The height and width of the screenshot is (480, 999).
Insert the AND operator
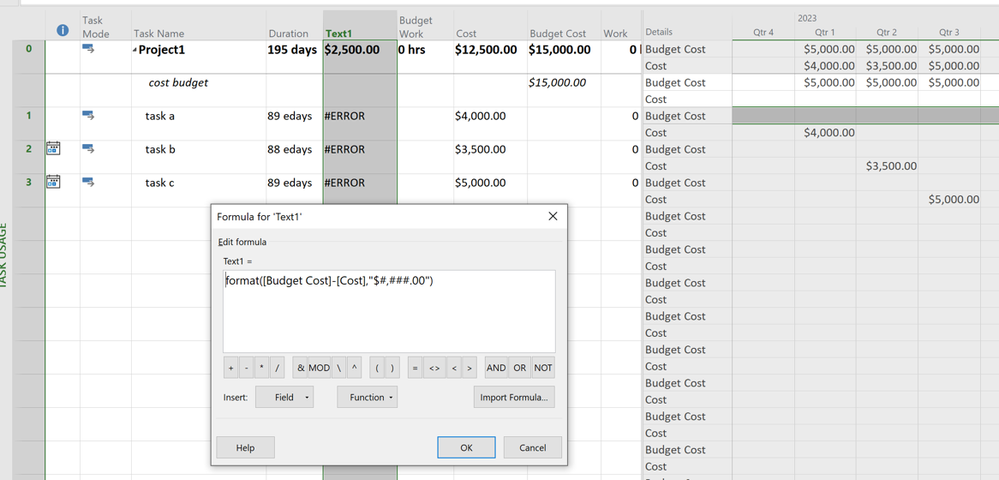point(496,368)
